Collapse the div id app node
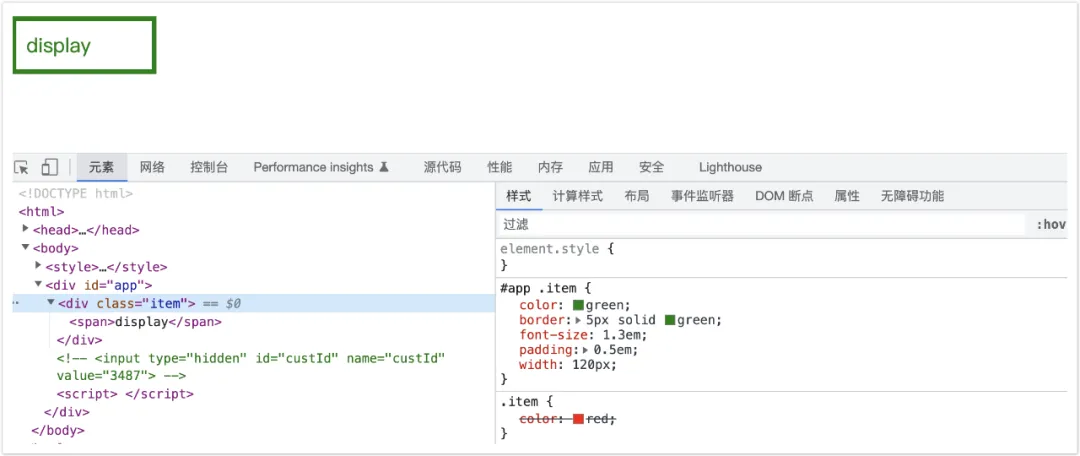The height and width of the screenshot is (456, 1080). pos(39,284)
